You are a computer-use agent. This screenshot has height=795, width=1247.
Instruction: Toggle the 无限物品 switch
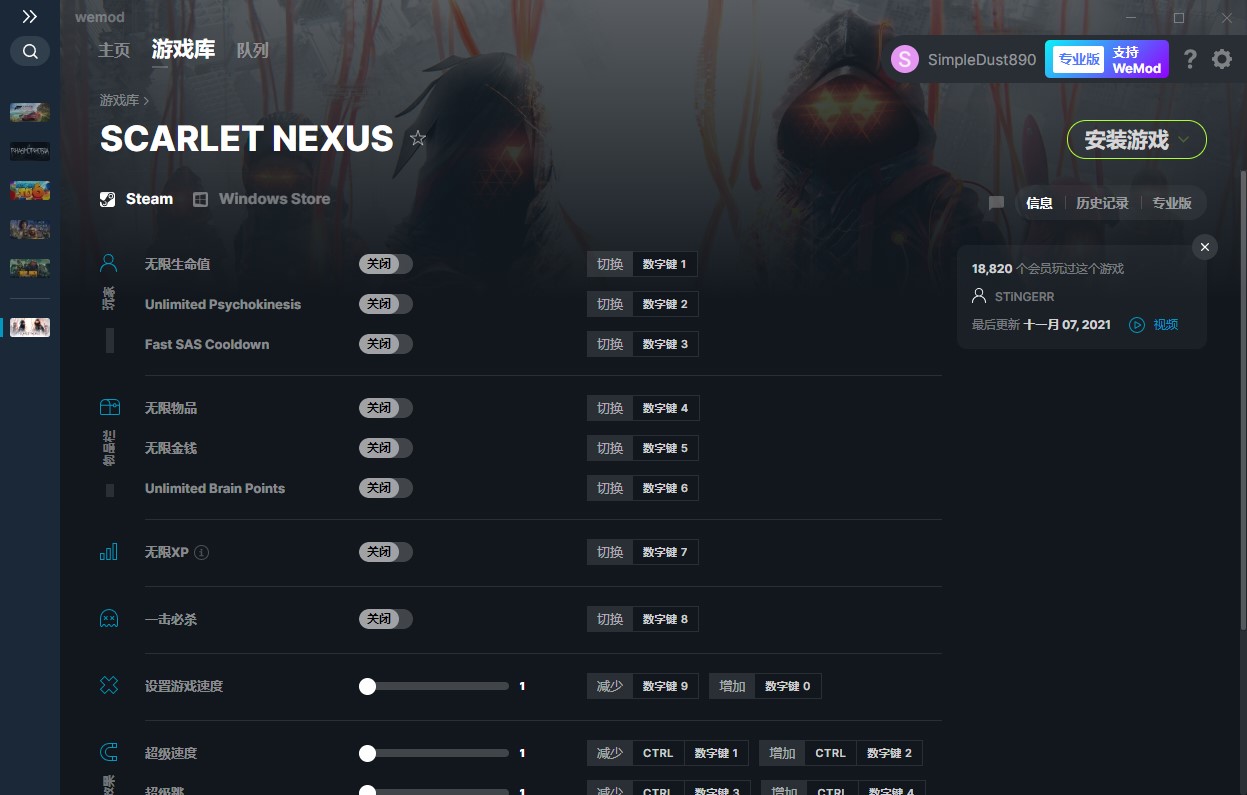click(386, 408)
